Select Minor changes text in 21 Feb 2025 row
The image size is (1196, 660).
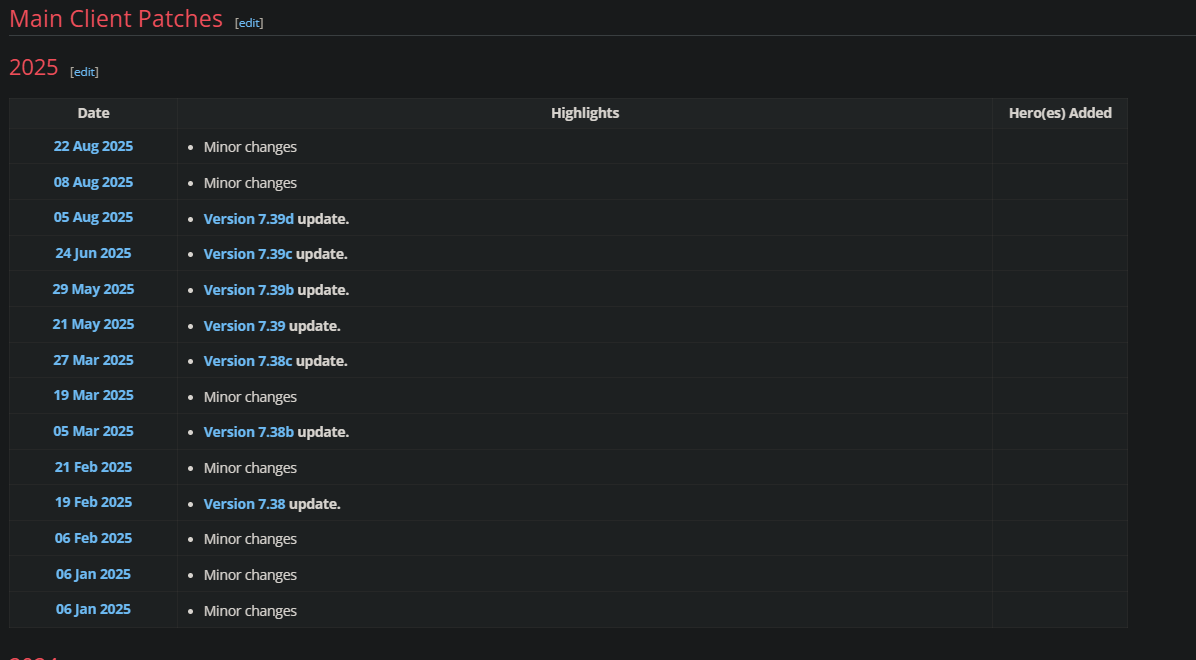tap(250, 468)
